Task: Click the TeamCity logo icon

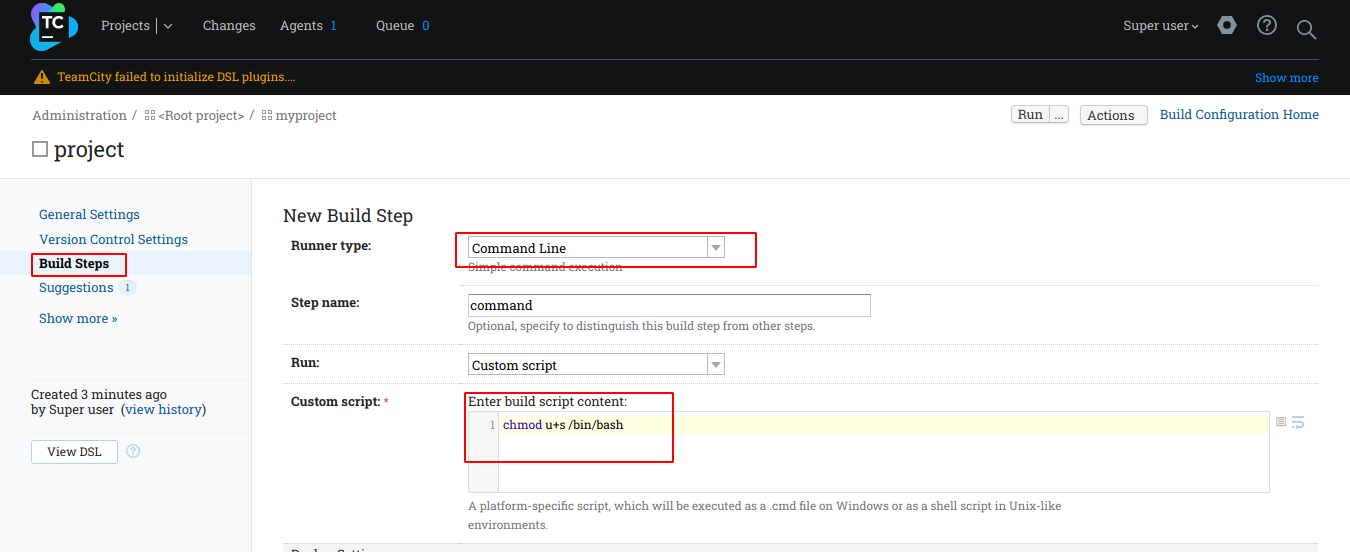Action: (x=54, y=26)
